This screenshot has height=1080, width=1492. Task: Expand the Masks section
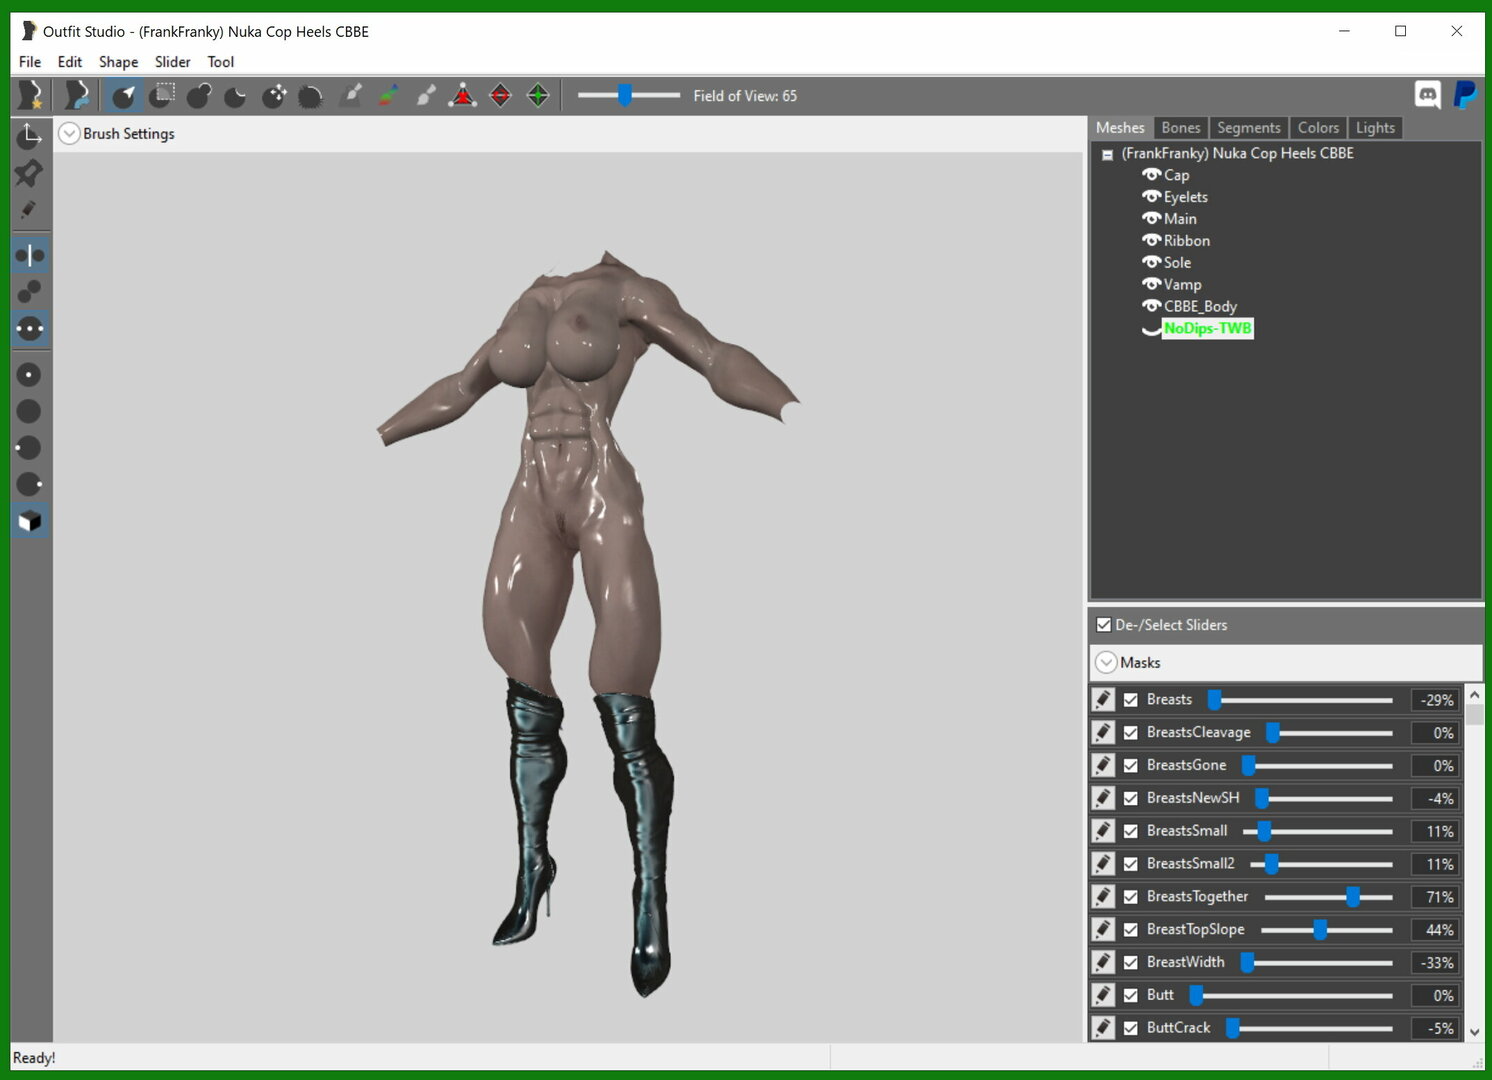[x=1106, y=662]
